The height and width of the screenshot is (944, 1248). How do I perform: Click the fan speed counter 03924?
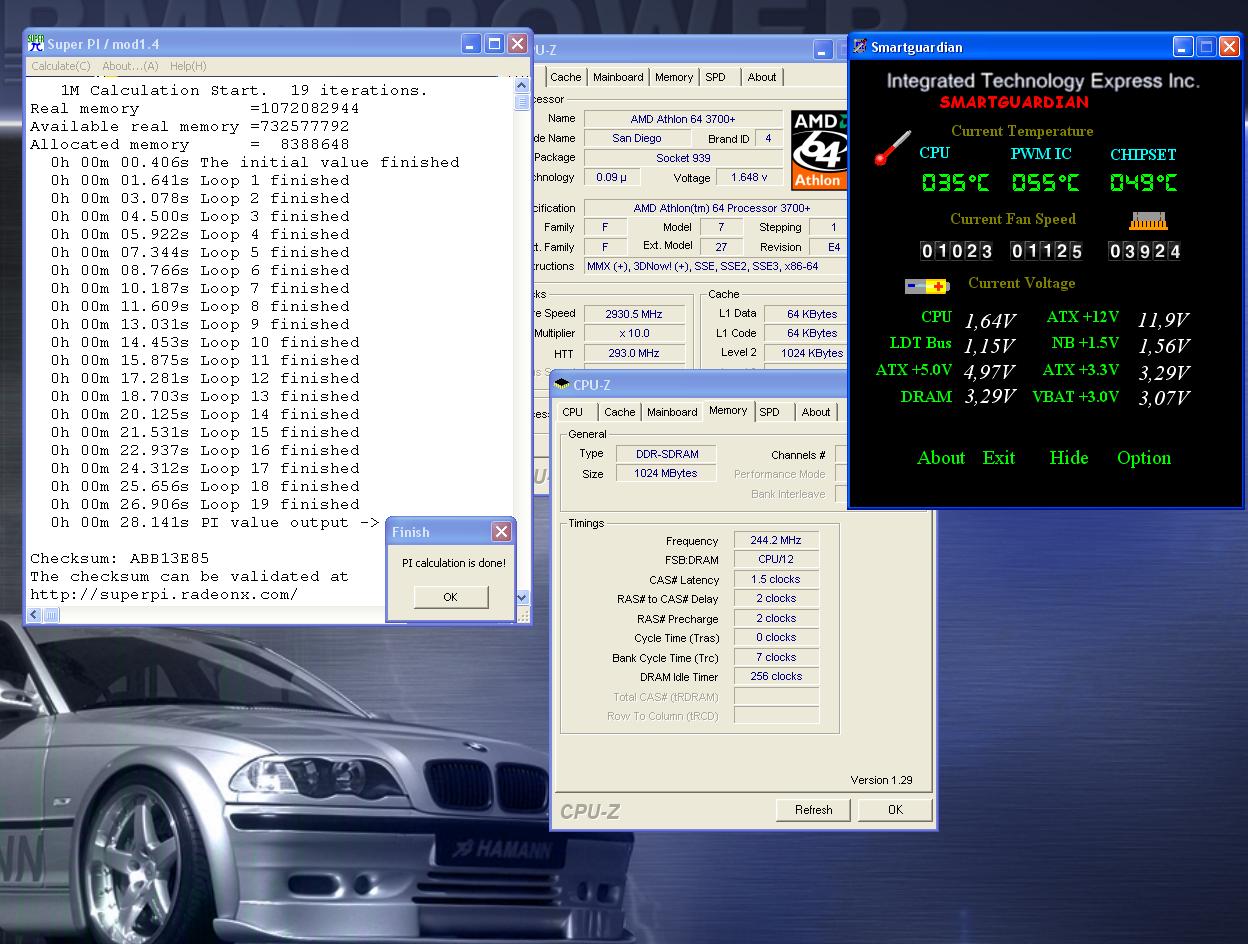pos(1145,251)
